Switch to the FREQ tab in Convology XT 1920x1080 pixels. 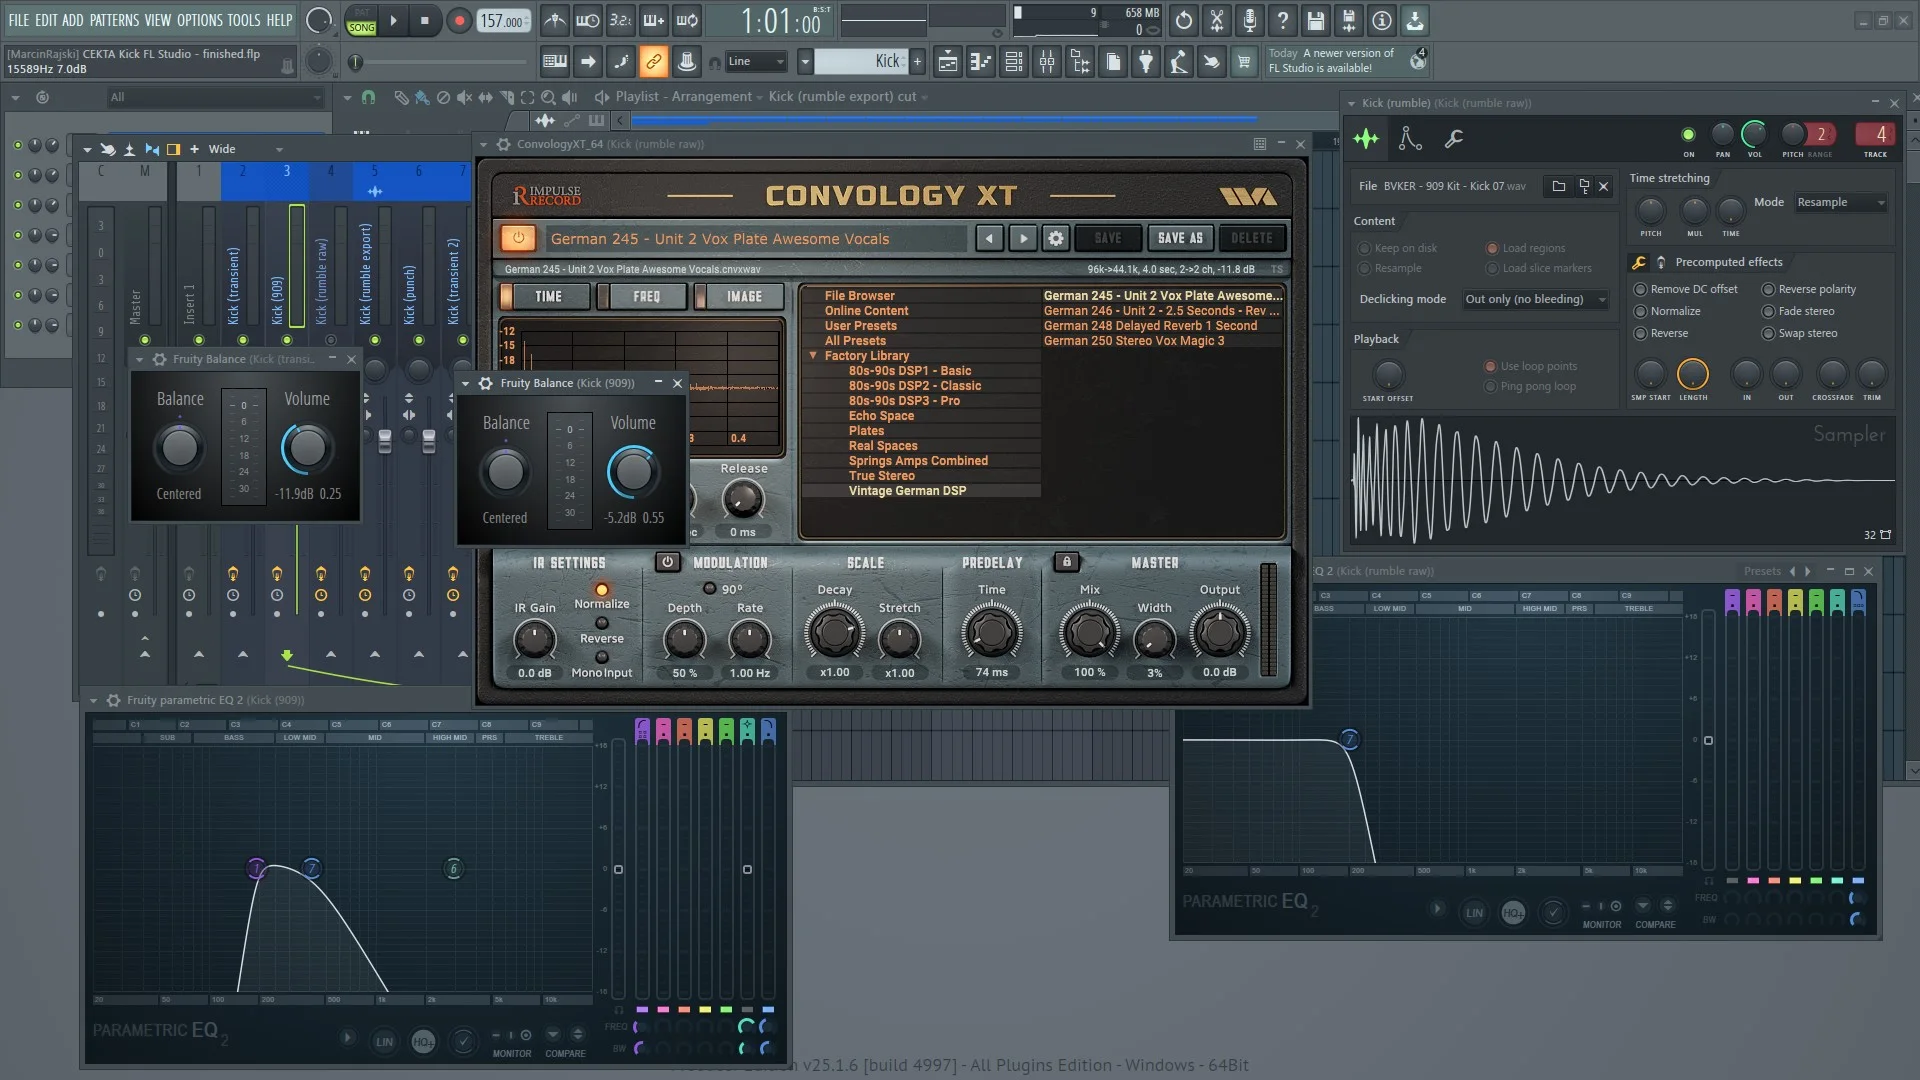point(644,296)
